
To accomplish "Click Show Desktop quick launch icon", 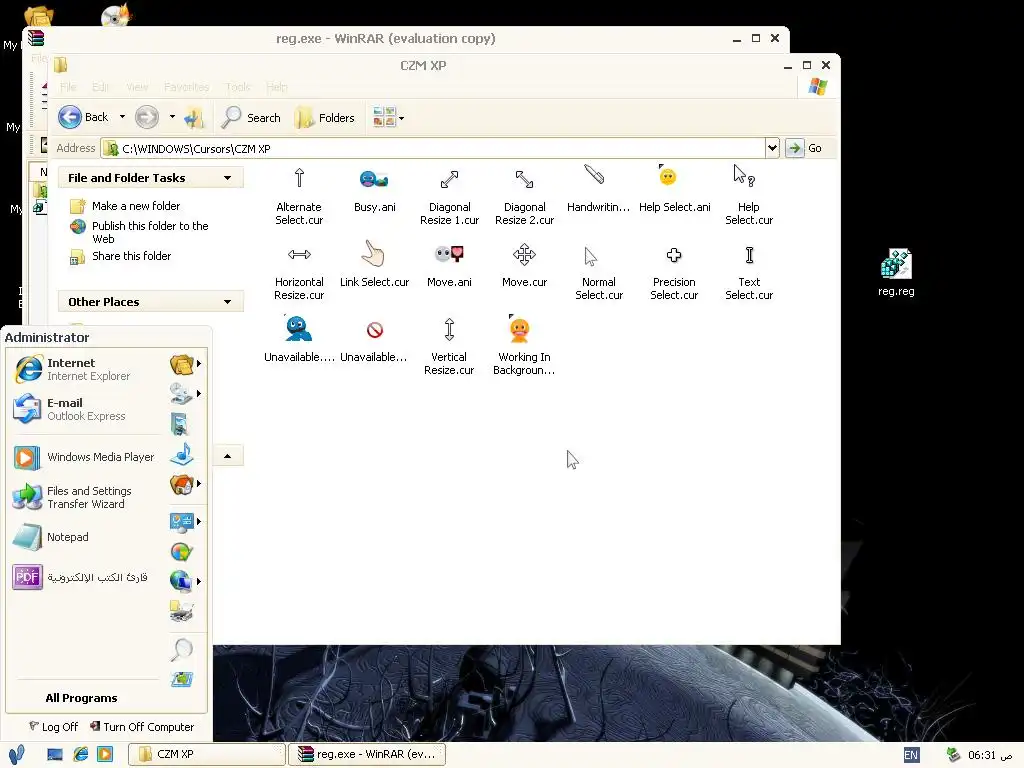I will [x=55, y=754].
